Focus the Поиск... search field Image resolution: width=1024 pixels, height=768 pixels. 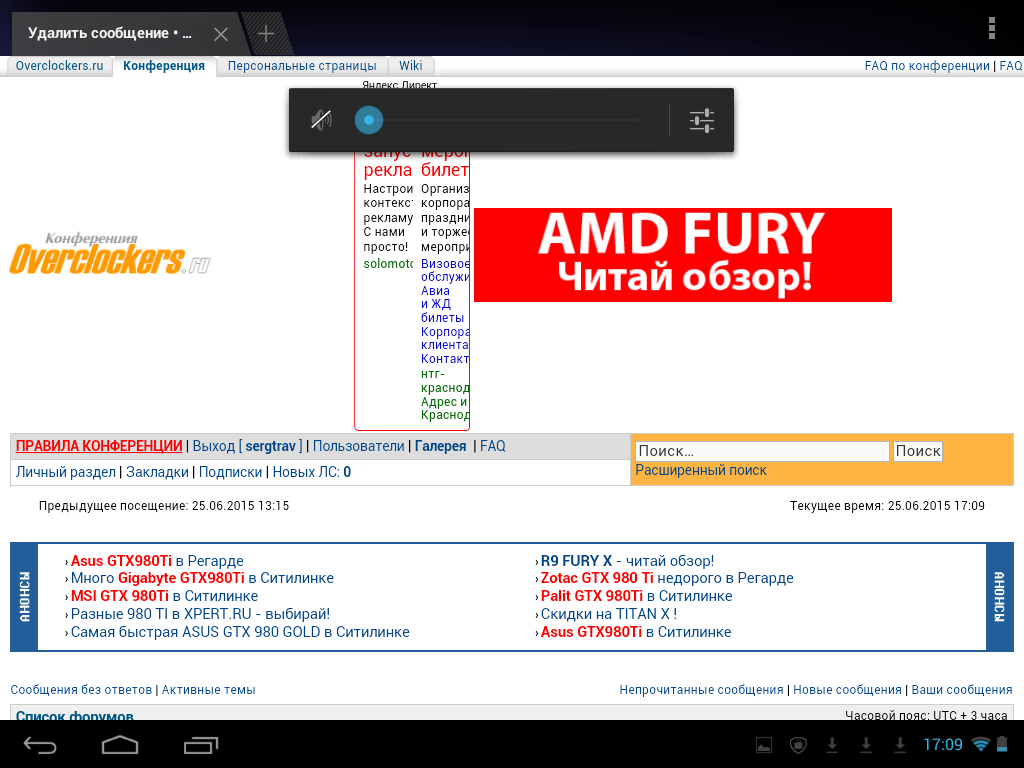coord(762,451)
